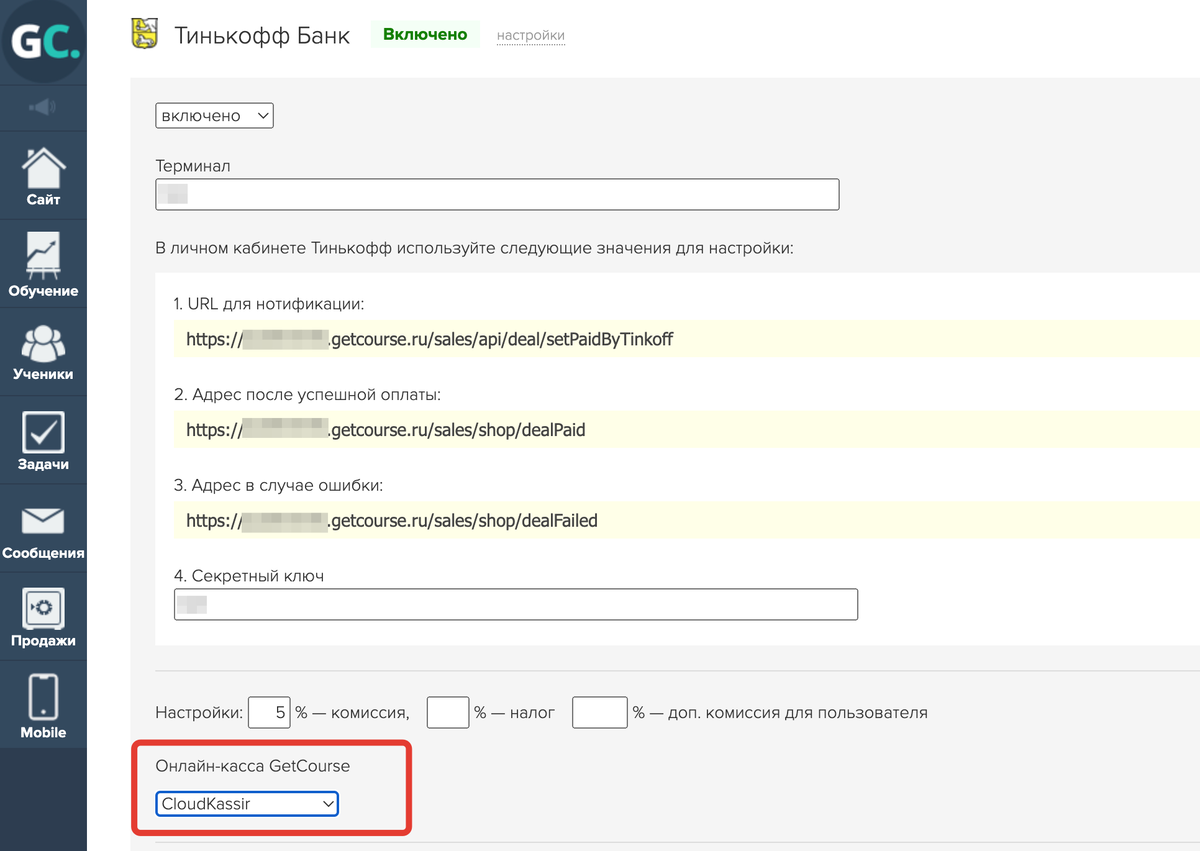Screen dimensions: 1200x851
Task: Open the включено status dropdown
Action: coord(214,116)
